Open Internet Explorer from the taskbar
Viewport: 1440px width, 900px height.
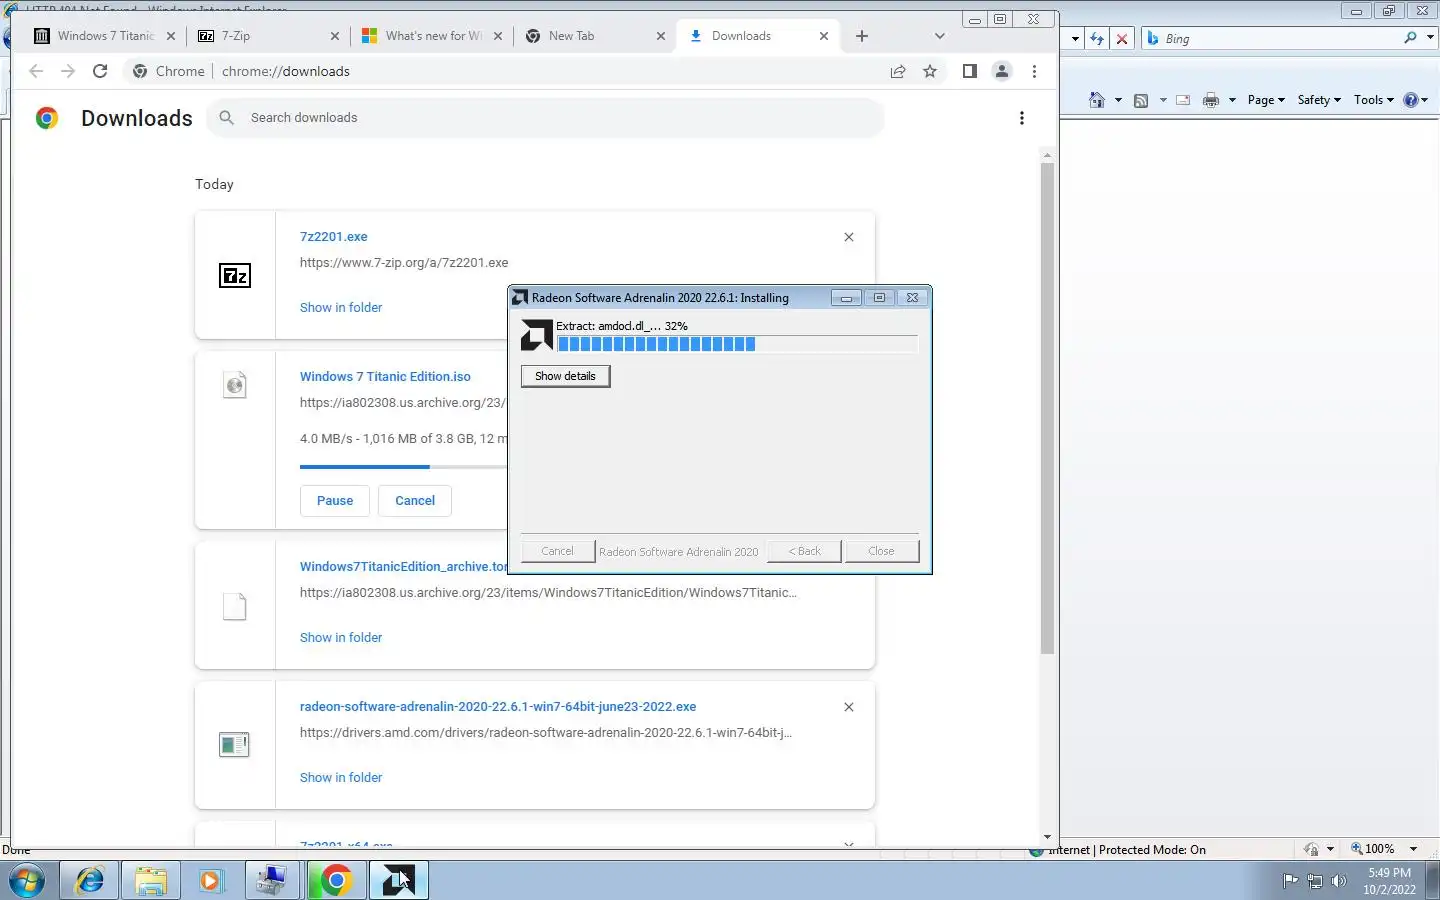89,880
